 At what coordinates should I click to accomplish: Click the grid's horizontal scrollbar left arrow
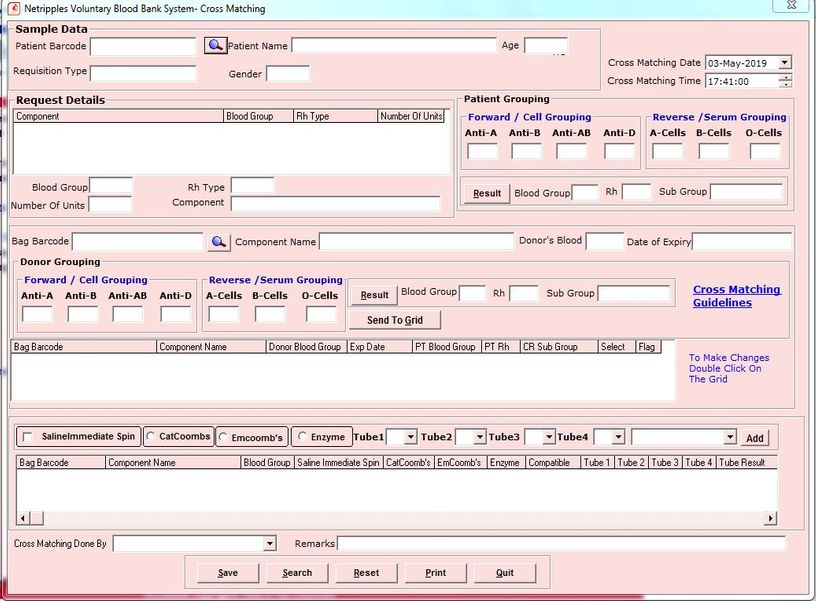(x=23, y=518)
